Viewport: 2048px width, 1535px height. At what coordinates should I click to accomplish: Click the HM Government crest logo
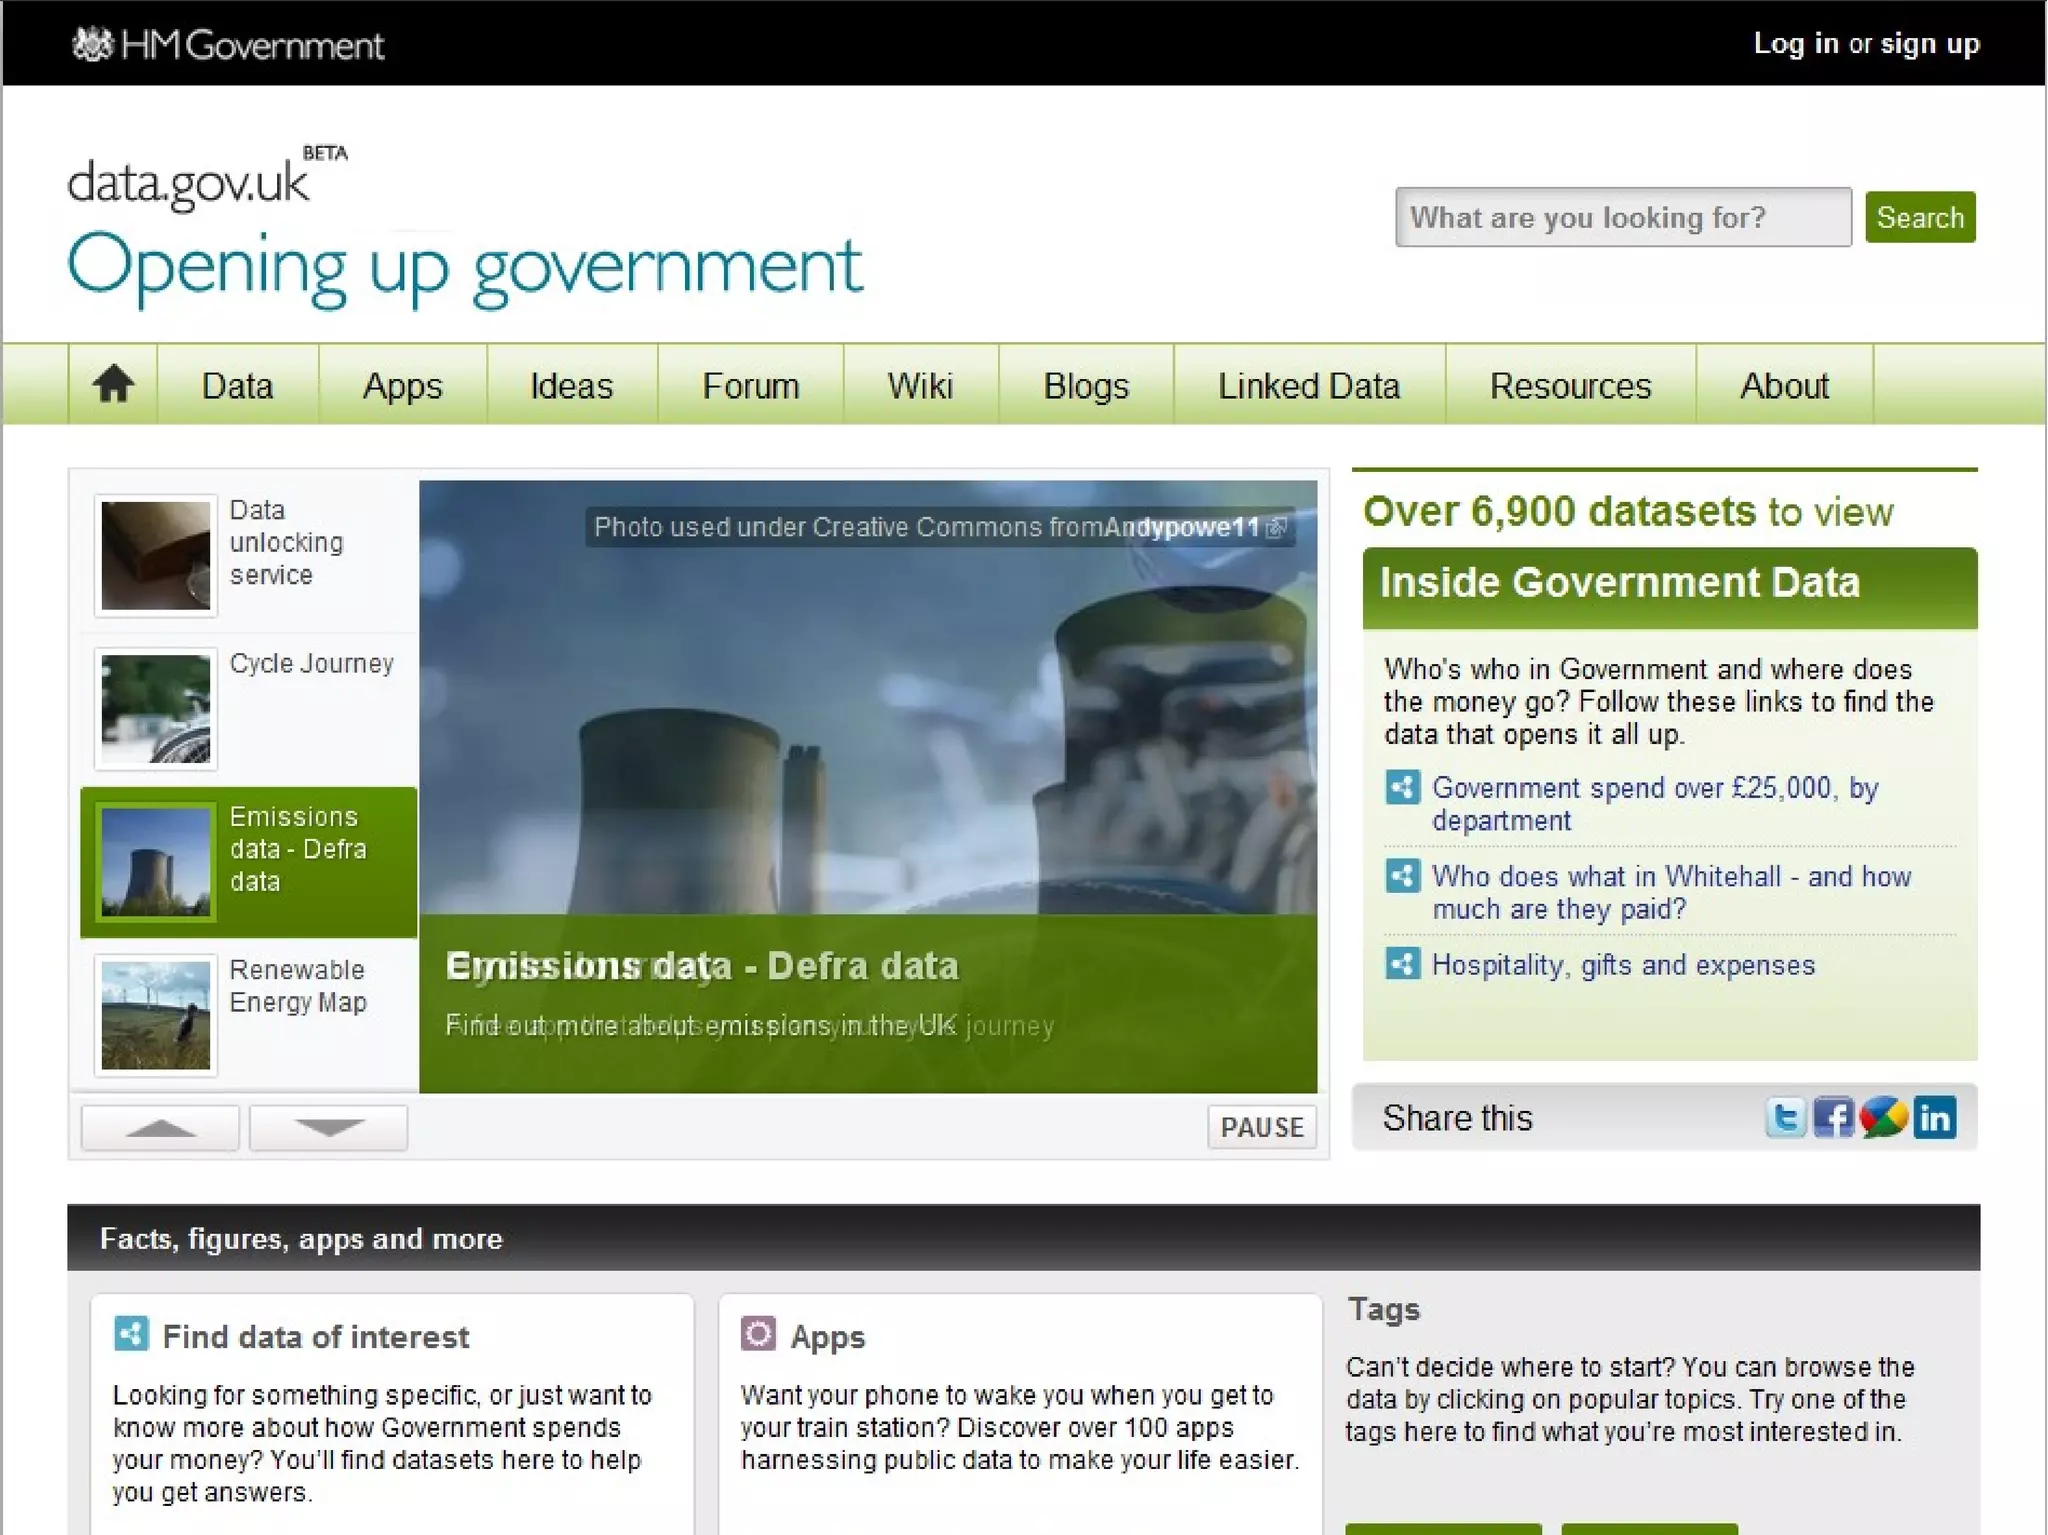click(93, 44)
